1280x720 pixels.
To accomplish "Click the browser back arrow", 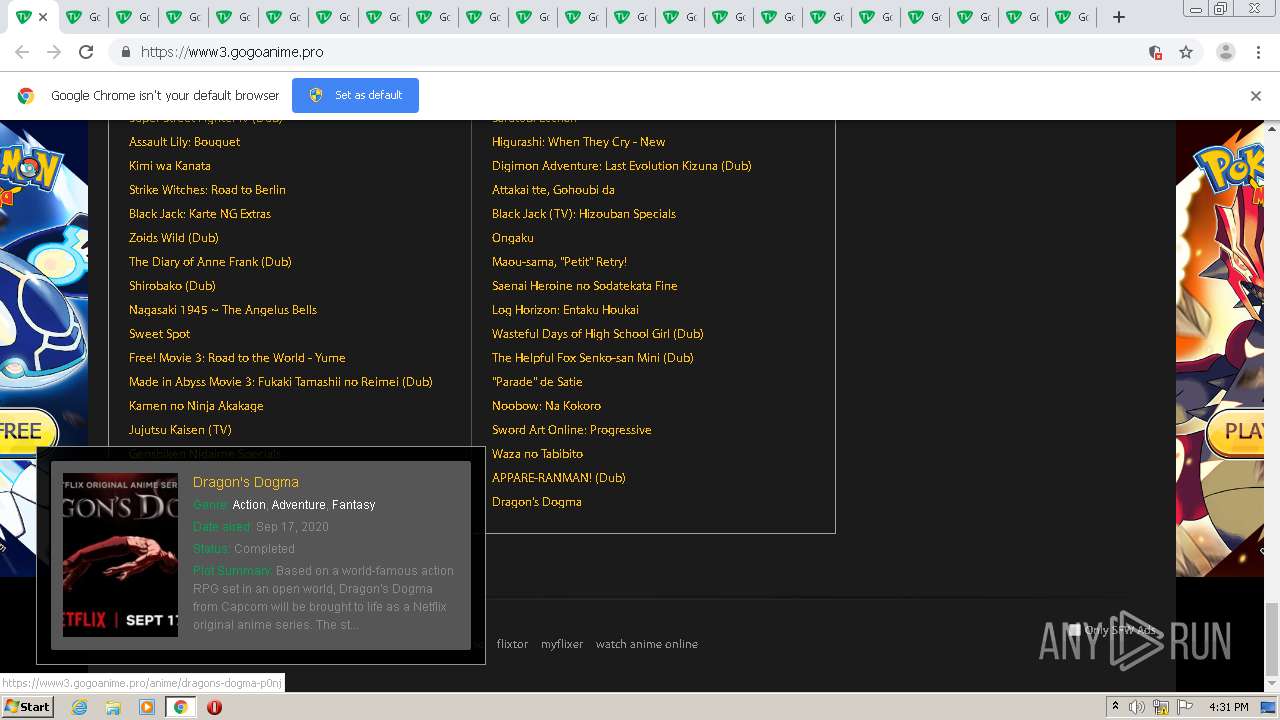I will click(x=22, y=52).
